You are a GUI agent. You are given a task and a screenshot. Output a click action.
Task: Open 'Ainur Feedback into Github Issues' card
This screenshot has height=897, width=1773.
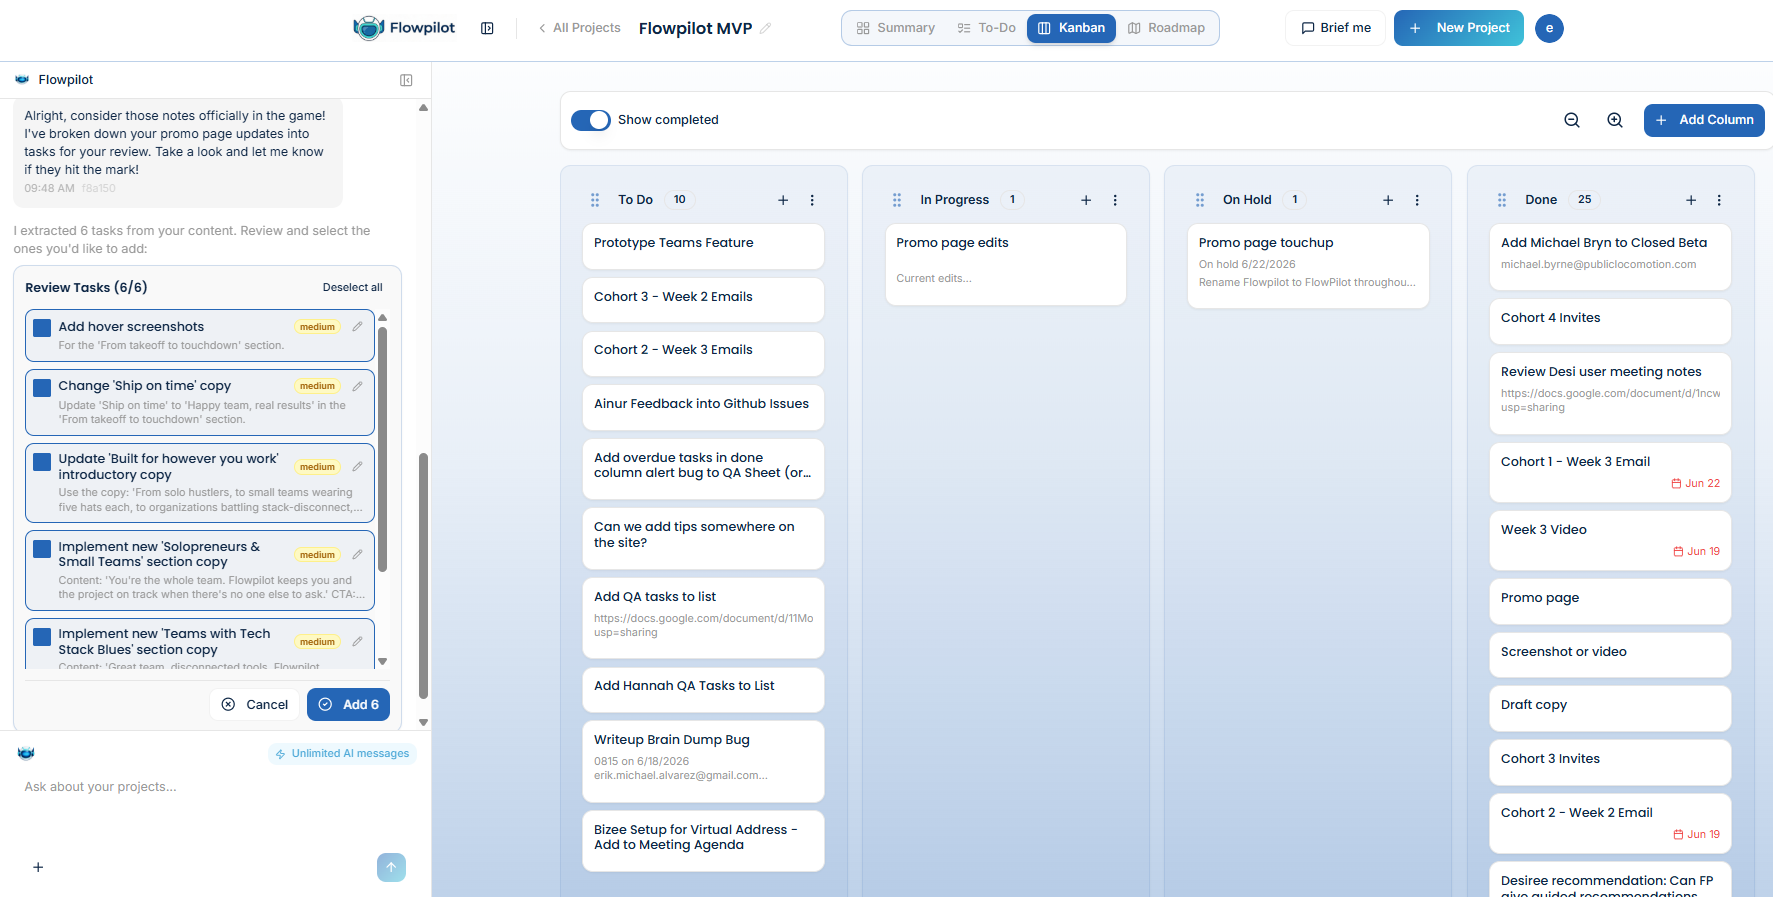(x=703, y=407)
